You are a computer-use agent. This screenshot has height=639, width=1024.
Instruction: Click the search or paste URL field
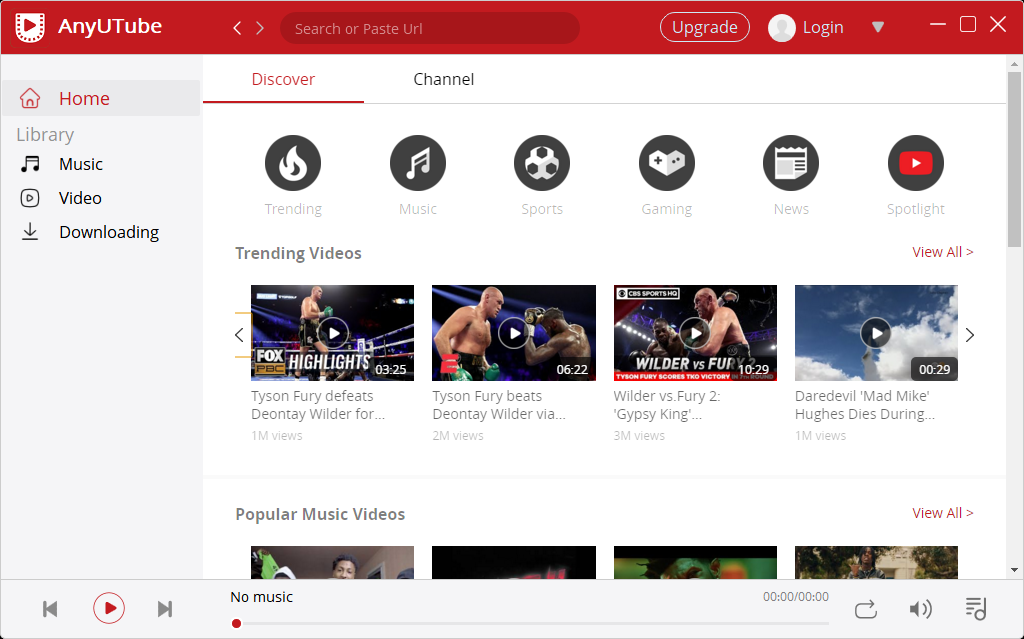430,28
